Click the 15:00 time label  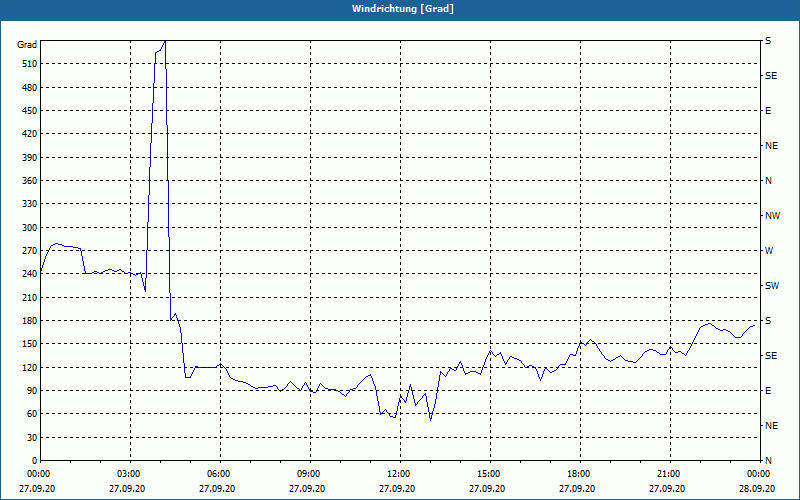(490, 474)
